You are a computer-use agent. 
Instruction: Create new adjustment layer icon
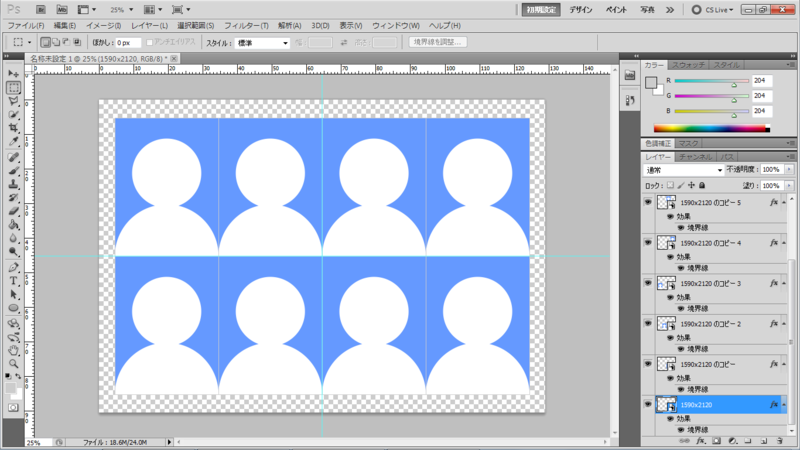[732, 441]
